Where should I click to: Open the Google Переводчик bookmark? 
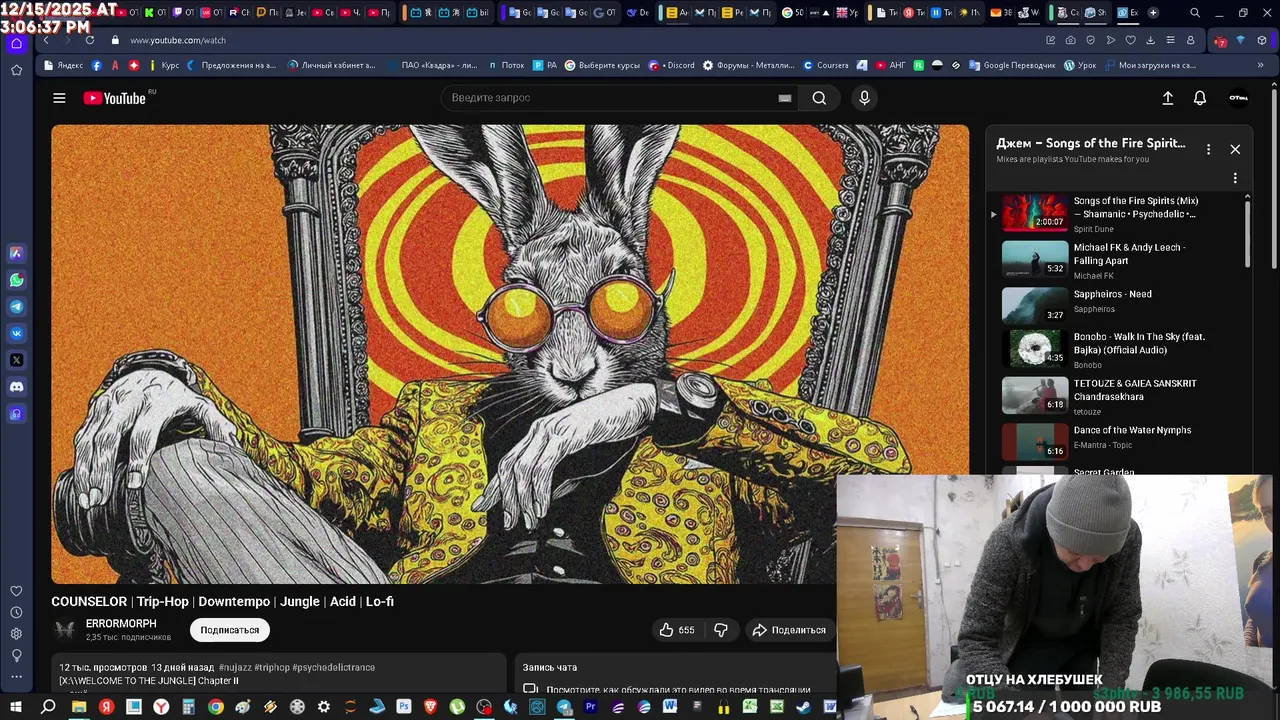[1010, 65]
